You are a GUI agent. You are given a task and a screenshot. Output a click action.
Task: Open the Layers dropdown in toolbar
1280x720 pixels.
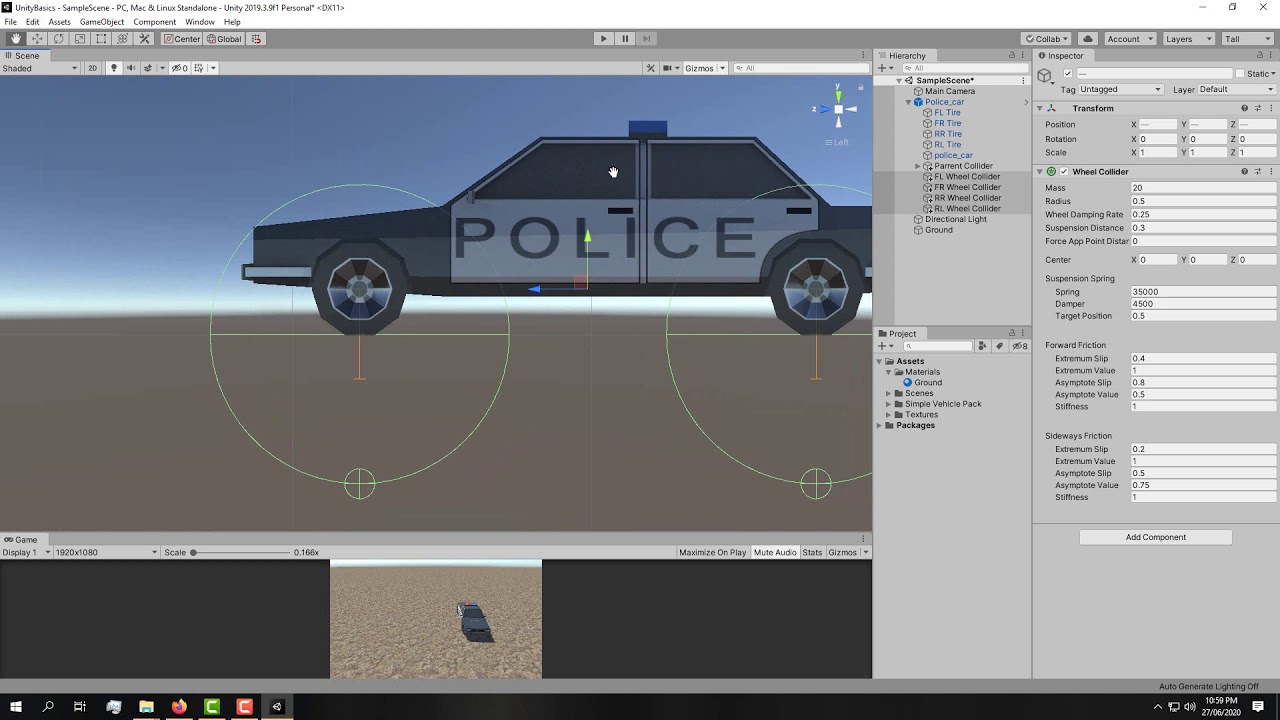[1189, 39]
